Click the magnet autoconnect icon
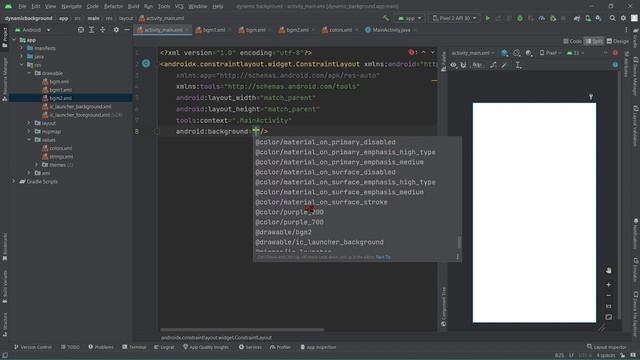 pos(463,65)
